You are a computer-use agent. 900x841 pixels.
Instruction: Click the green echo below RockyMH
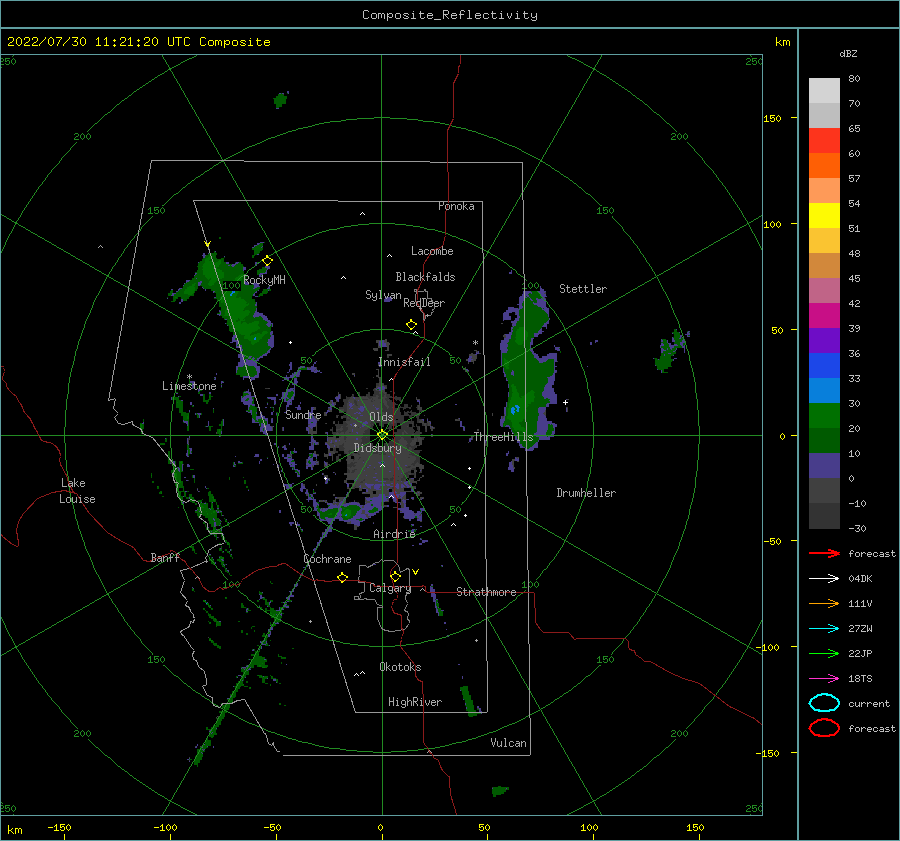click(x=247, y=321)
